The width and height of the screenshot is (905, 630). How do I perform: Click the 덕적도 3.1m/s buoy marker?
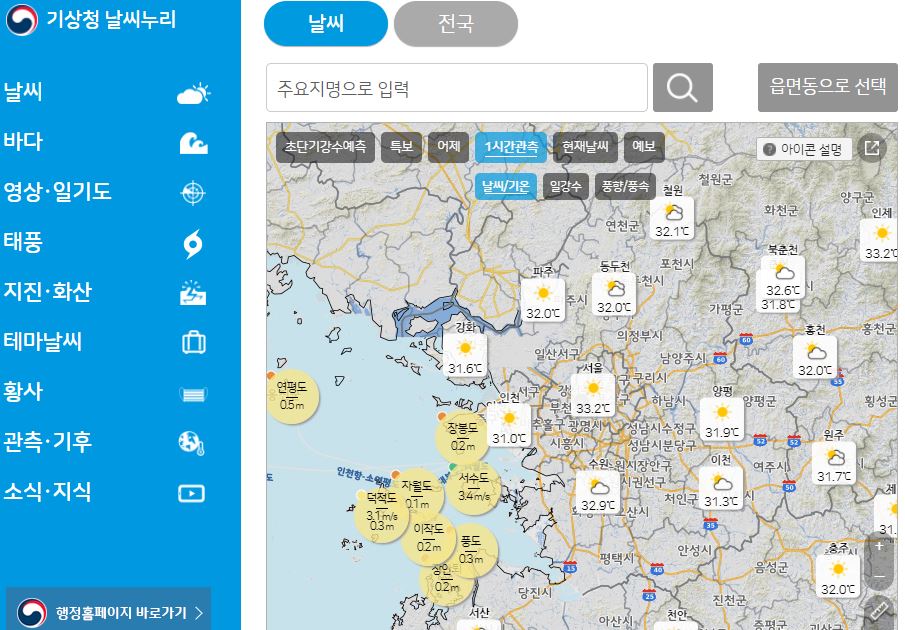pyautogui.click(x=382, y=515)
